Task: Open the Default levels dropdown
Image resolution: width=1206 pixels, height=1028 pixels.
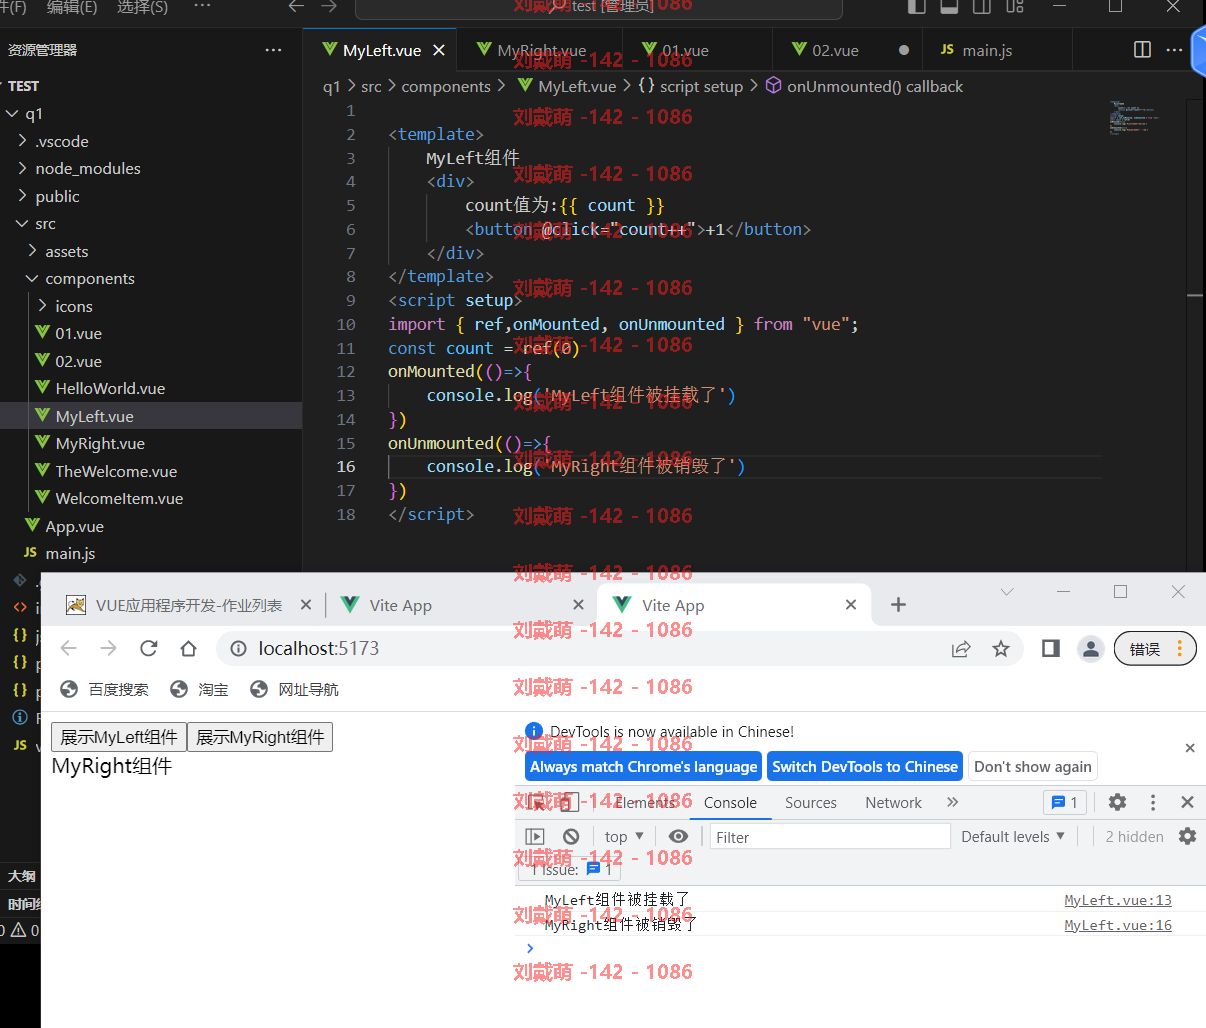Action: [x=1013, y=836]
